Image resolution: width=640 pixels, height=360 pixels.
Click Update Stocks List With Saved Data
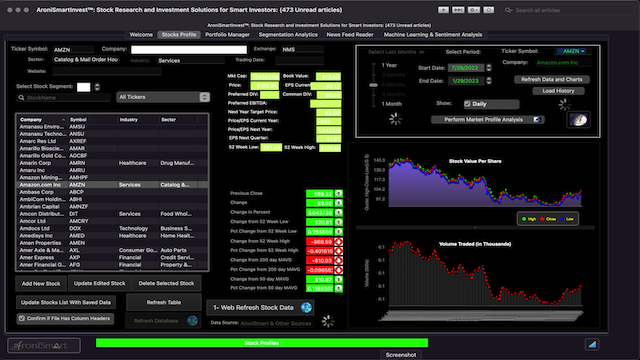click(x=66, y=302)
